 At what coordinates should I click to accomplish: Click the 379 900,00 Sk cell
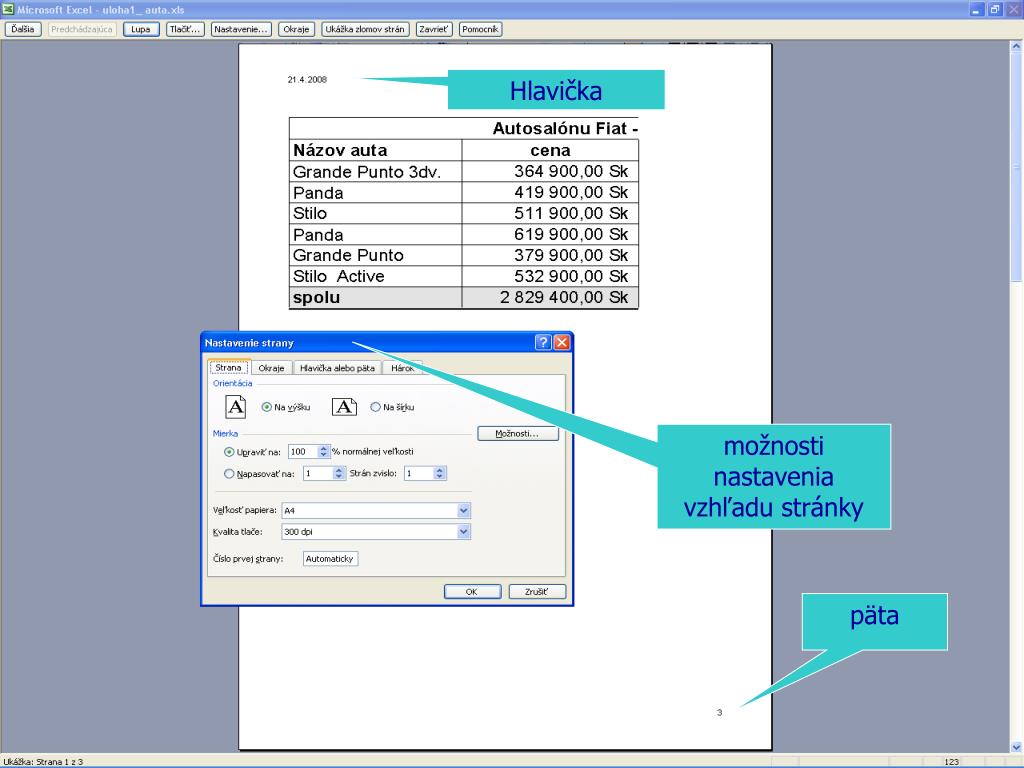(x=551, y=255)
